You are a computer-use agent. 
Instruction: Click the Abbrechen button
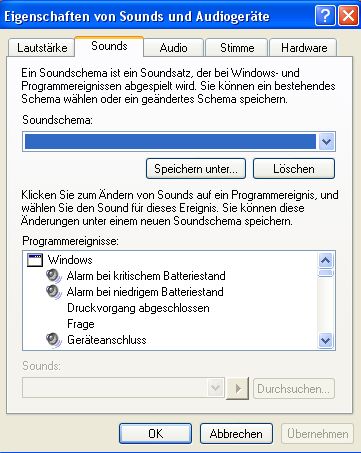(236, 433)
